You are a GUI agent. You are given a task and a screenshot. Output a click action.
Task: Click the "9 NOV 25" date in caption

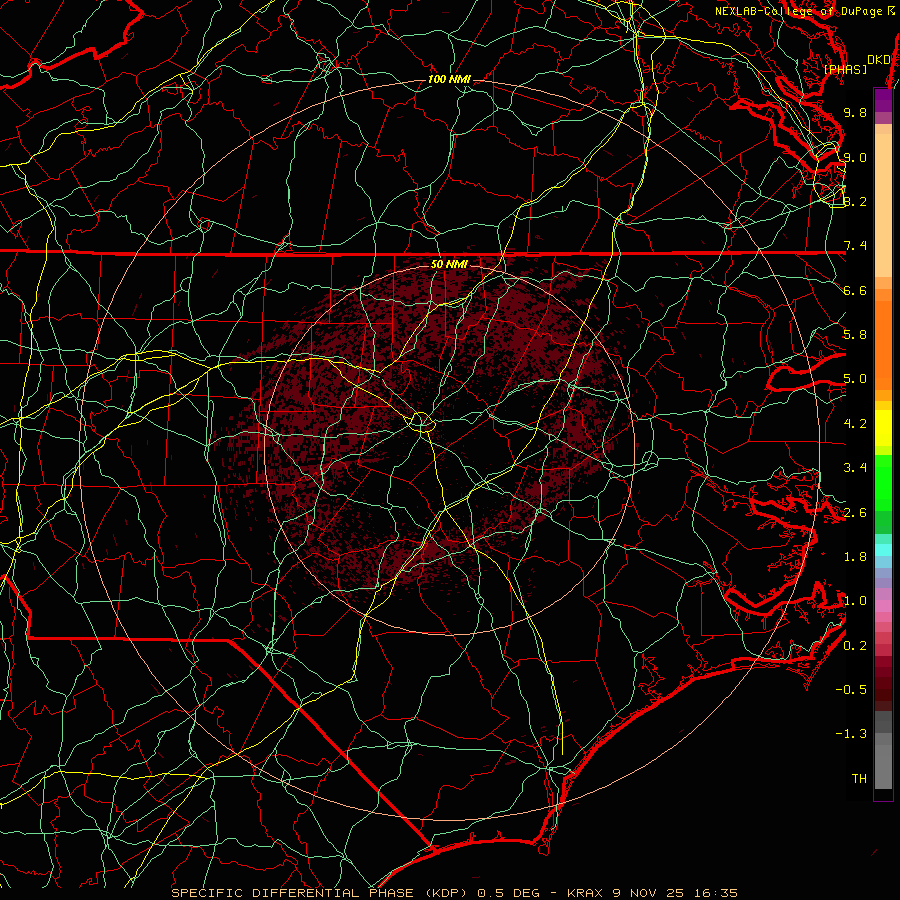click(x=649, y=893)
